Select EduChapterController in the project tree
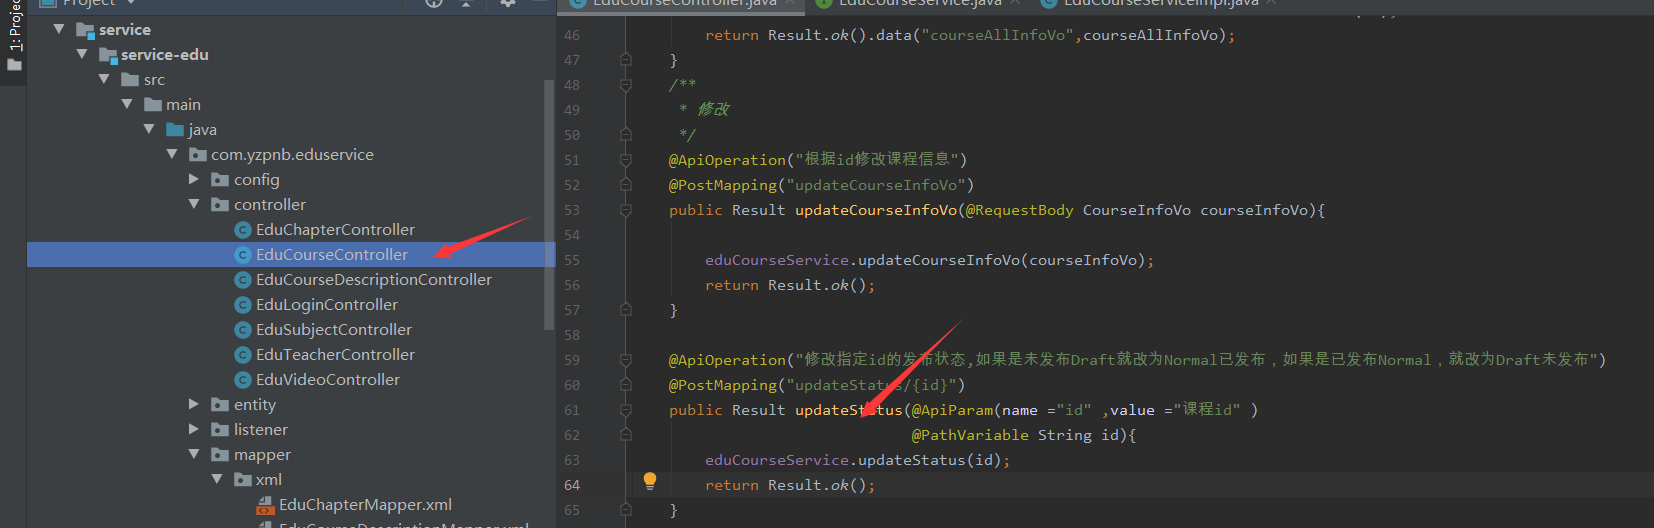 (x=335, y=230)
